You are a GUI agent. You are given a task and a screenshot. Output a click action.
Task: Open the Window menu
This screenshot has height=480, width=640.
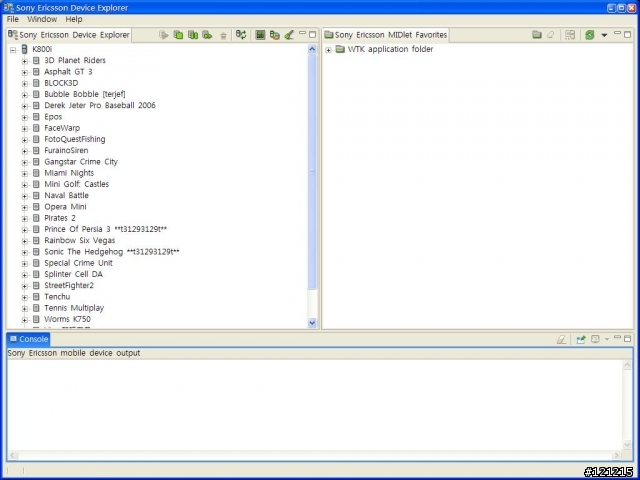click(x=42, y=19)
